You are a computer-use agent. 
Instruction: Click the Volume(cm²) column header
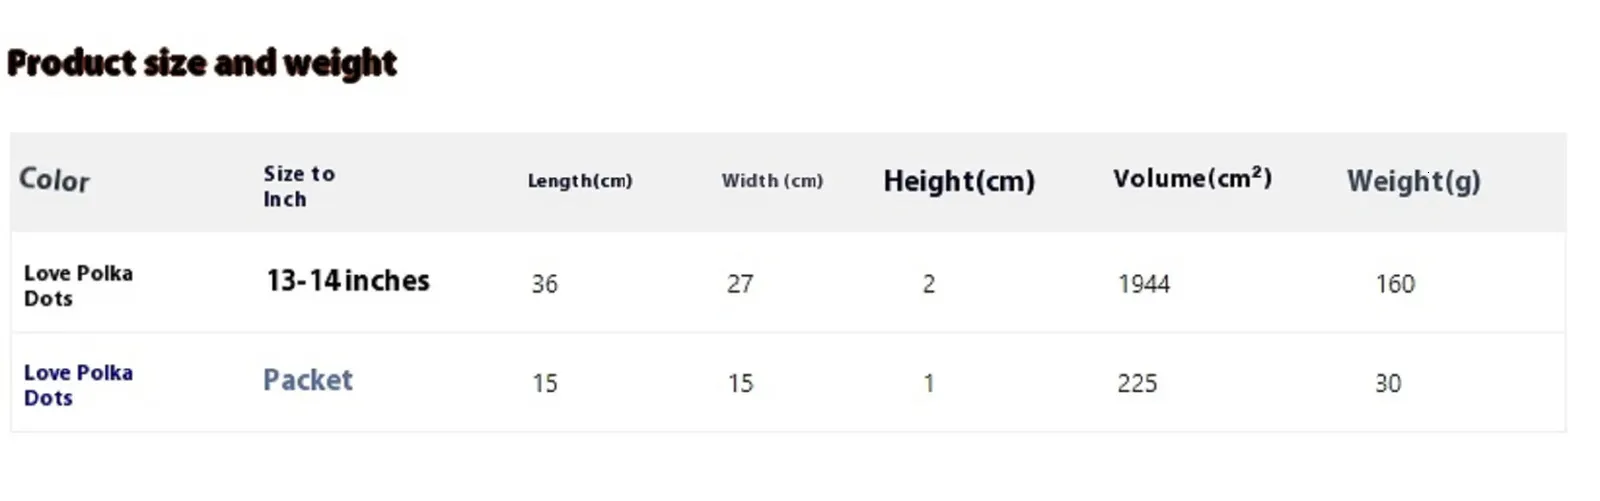coord(1192,179)
